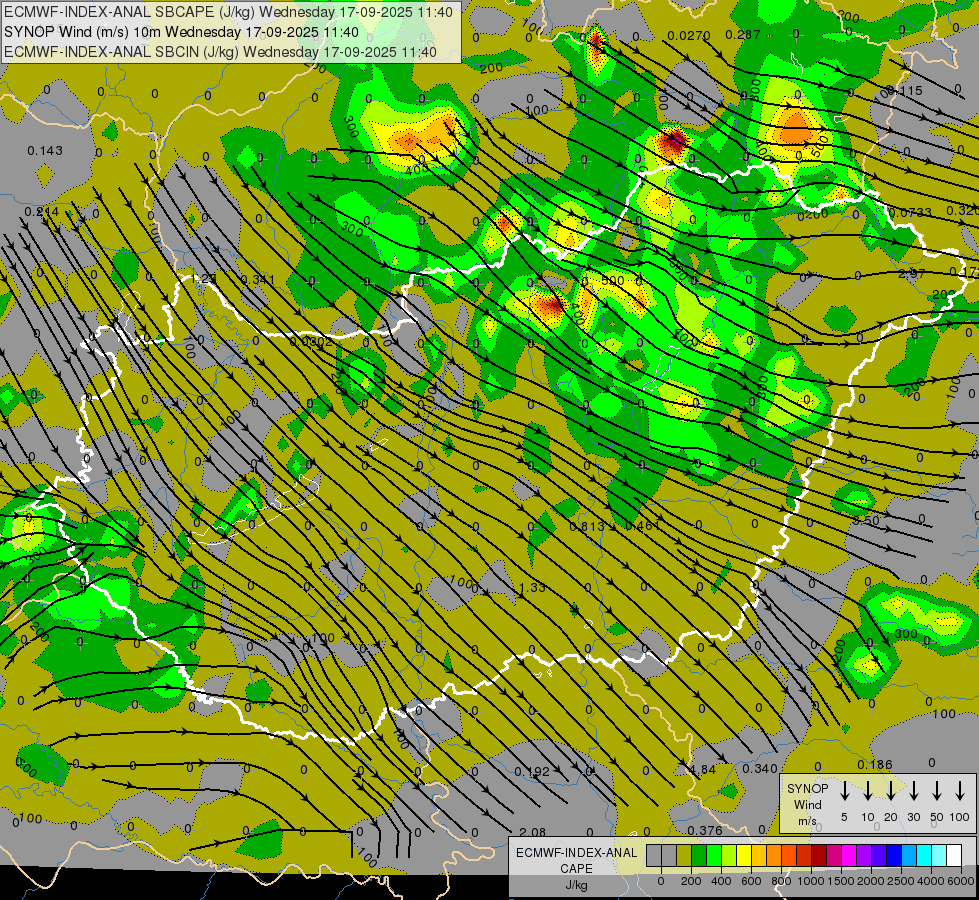Click the 0.143 value on the map

coord(45,151)
